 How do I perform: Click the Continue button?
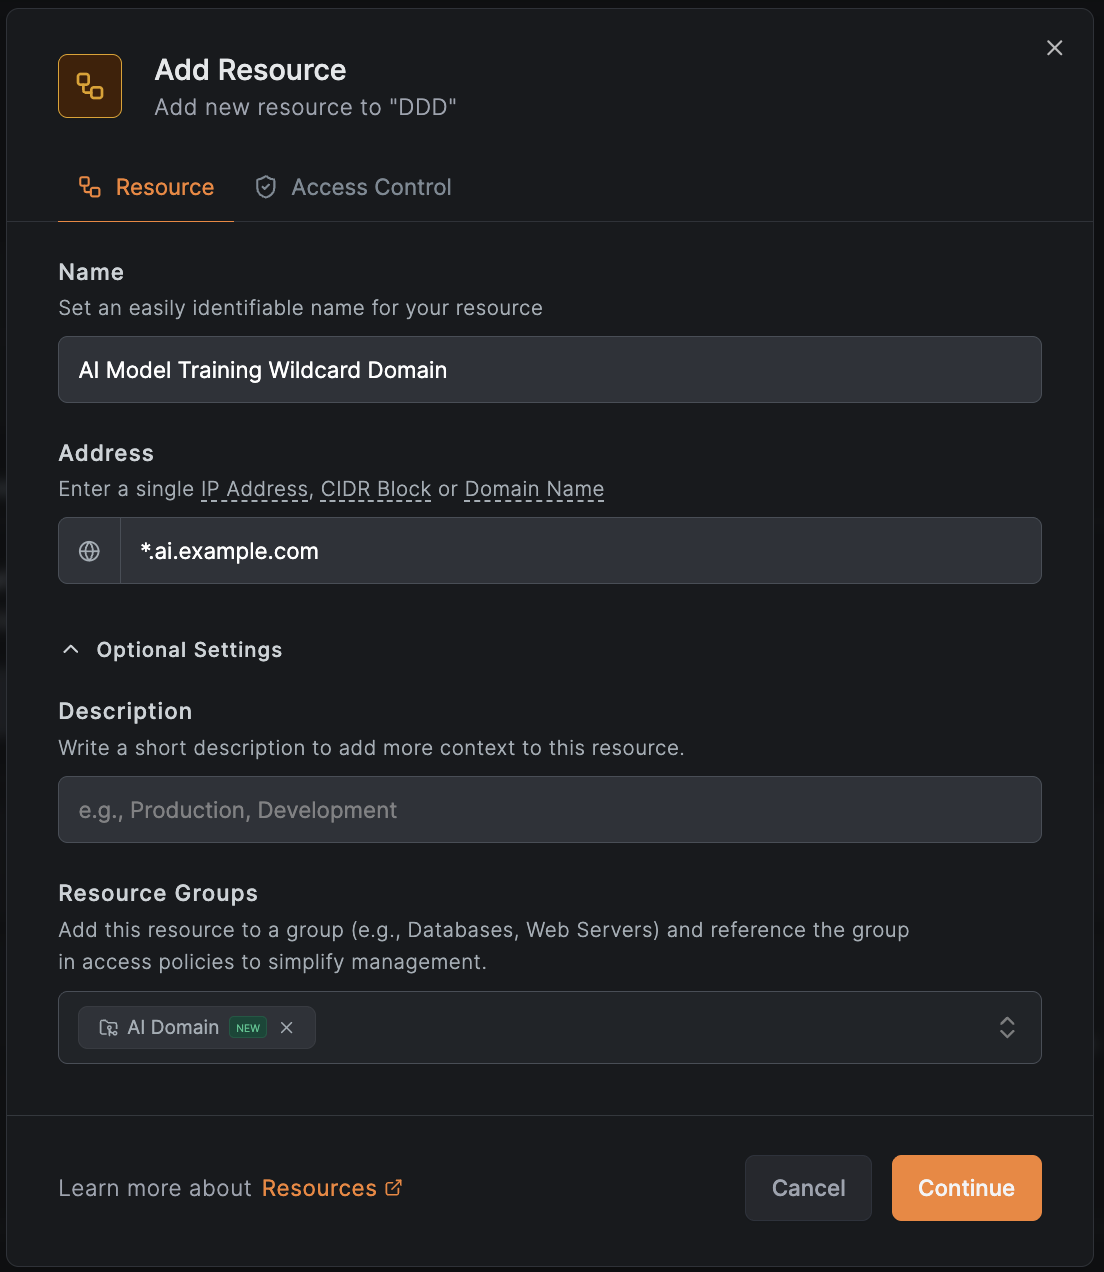tap(966, 1188)
